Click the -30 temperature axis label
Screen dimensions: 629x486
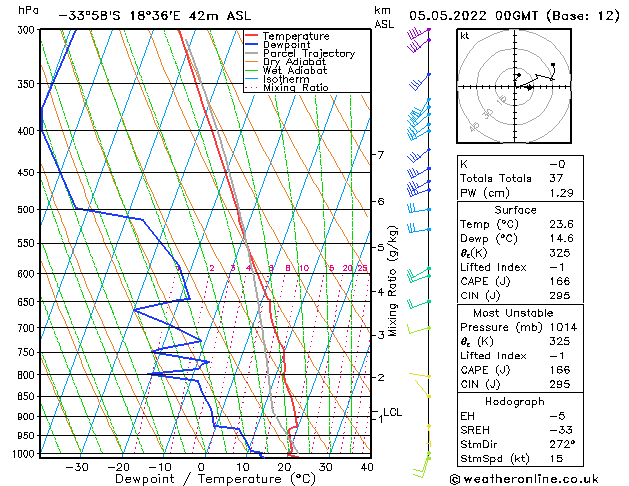point(77,467)
